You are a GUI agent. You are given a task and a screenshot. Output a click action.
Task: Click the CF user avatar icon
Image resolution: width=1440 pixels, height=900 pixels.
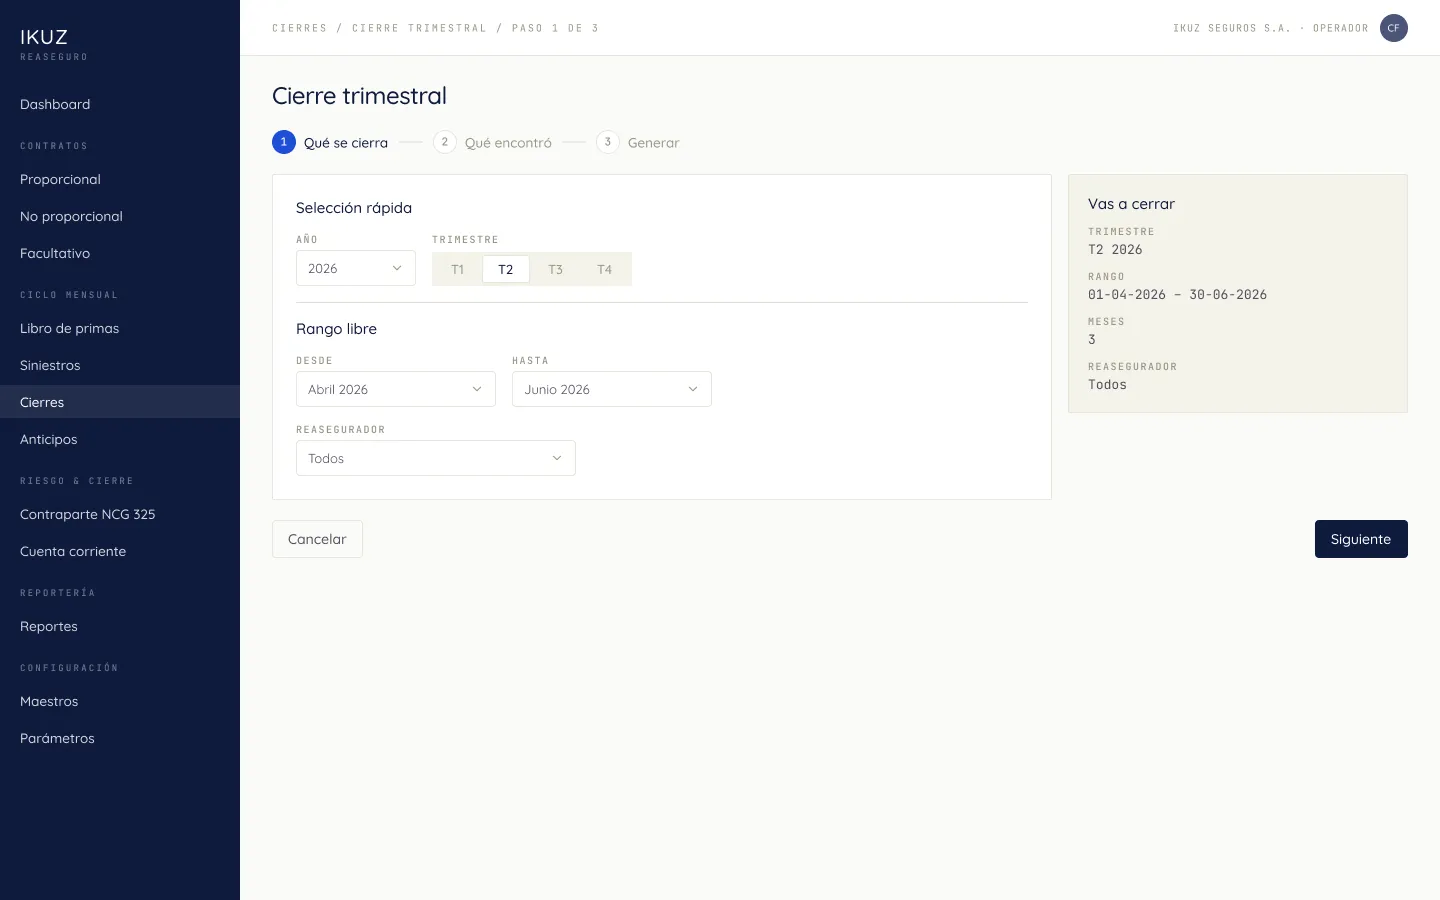[x=1393, y=28]
